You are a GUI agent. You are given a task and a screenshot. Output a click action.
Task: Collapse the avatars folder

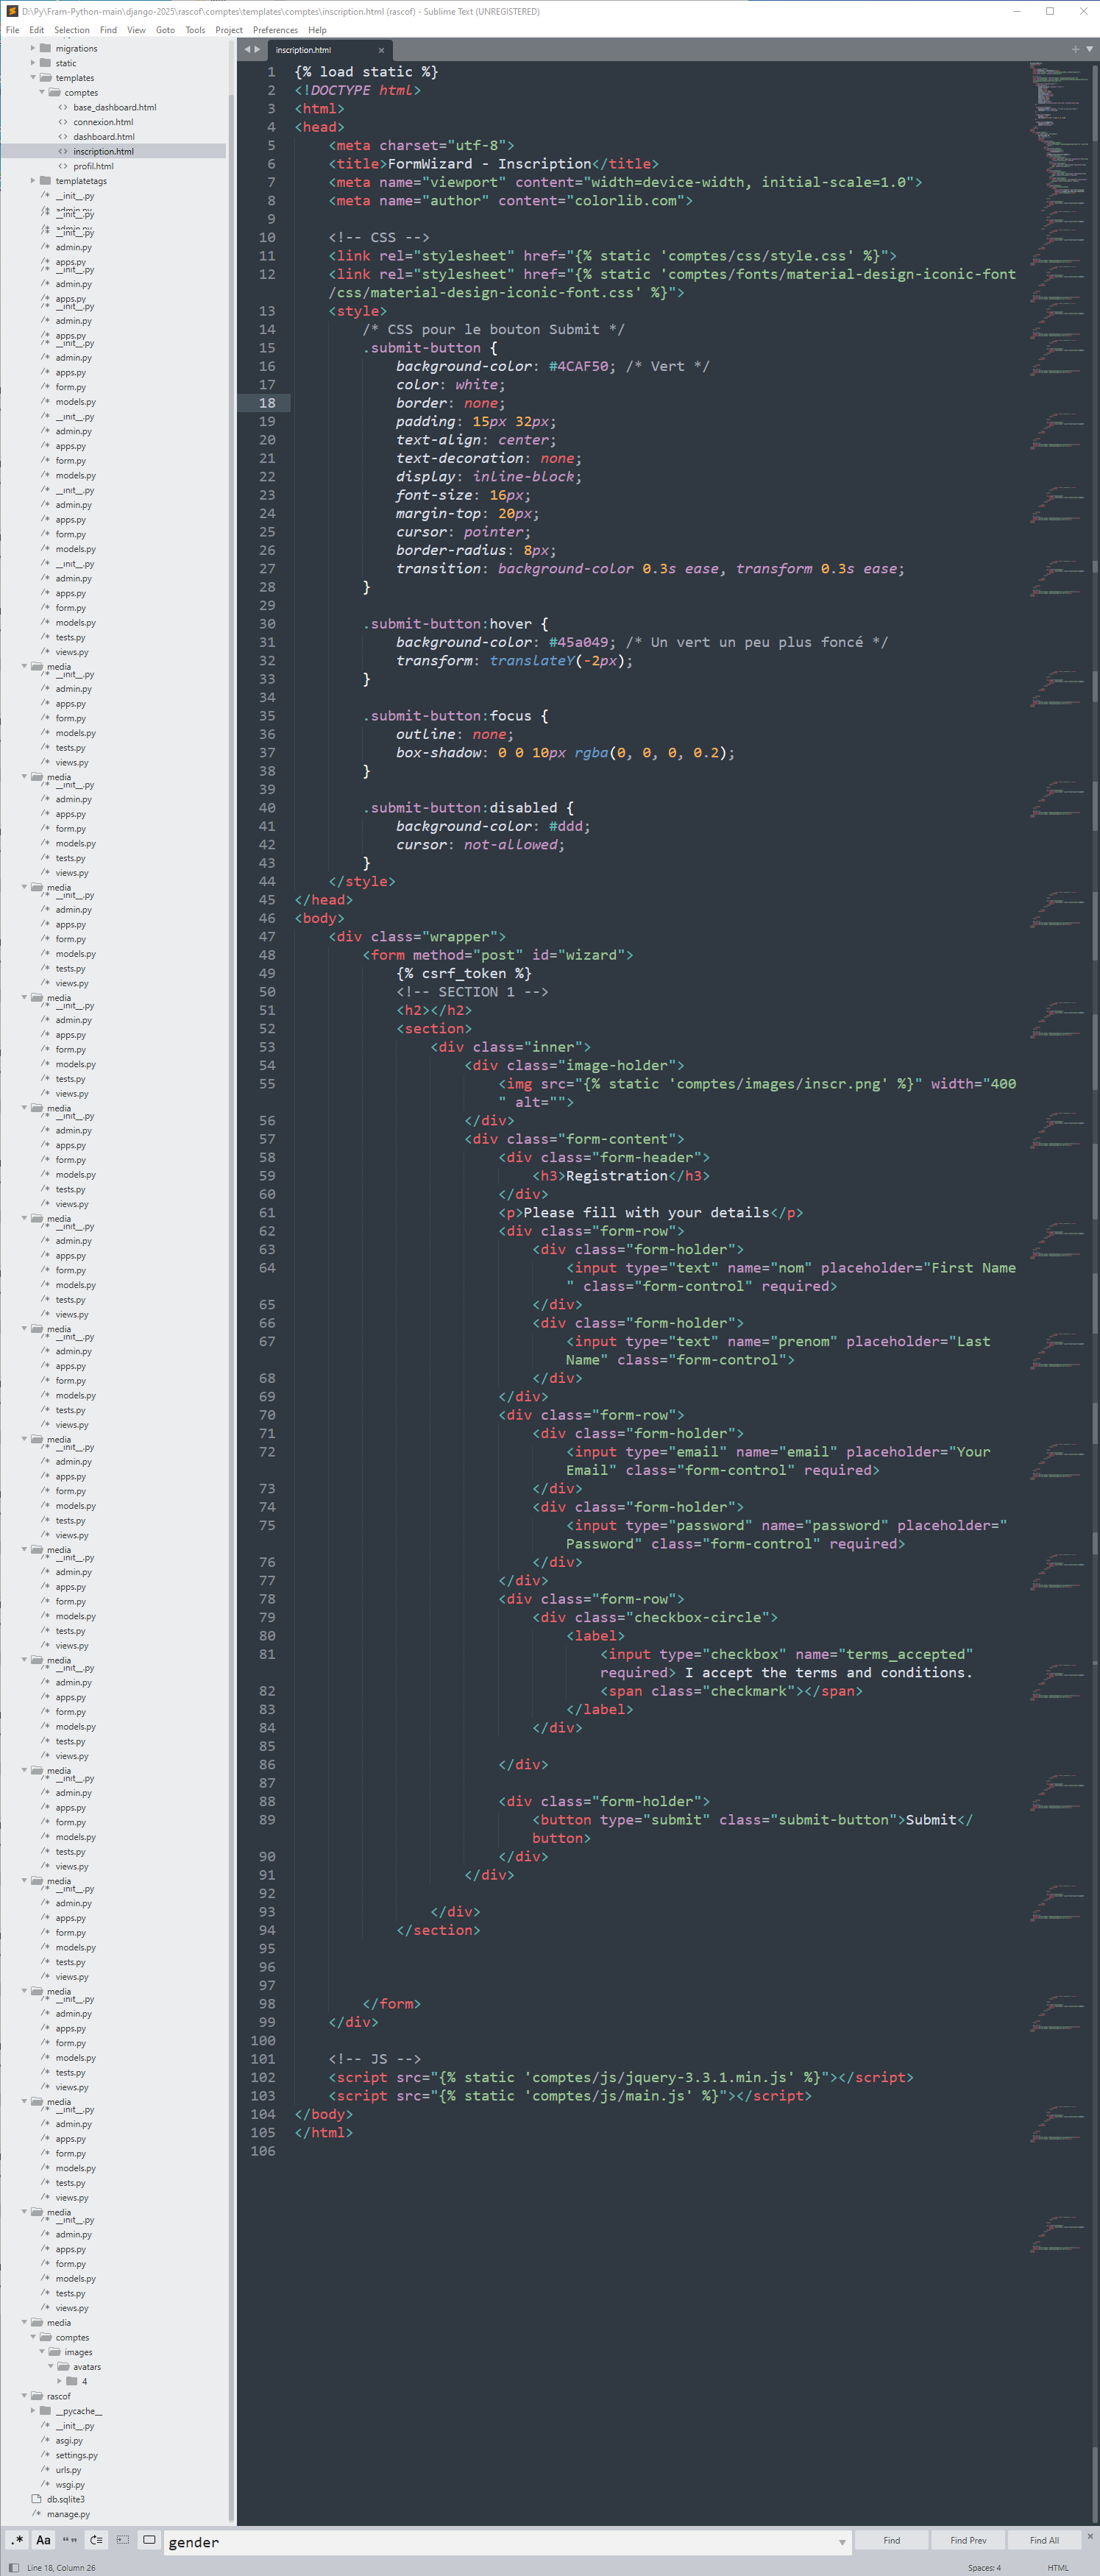pyautogui.click(x=51, y=2367)
